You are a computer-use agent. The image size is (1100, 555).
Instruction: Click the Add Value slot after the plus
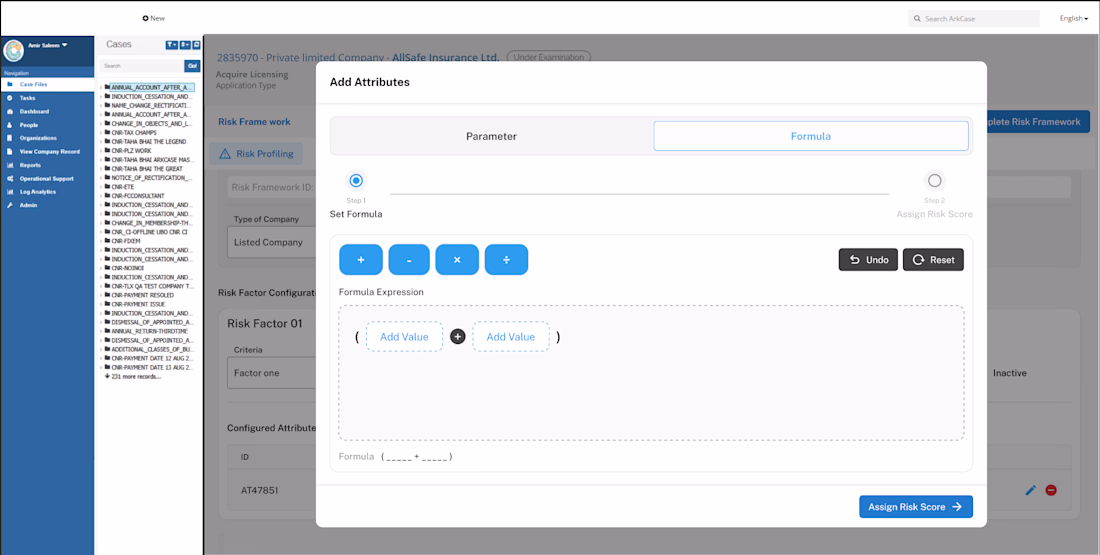pos(511,337)
